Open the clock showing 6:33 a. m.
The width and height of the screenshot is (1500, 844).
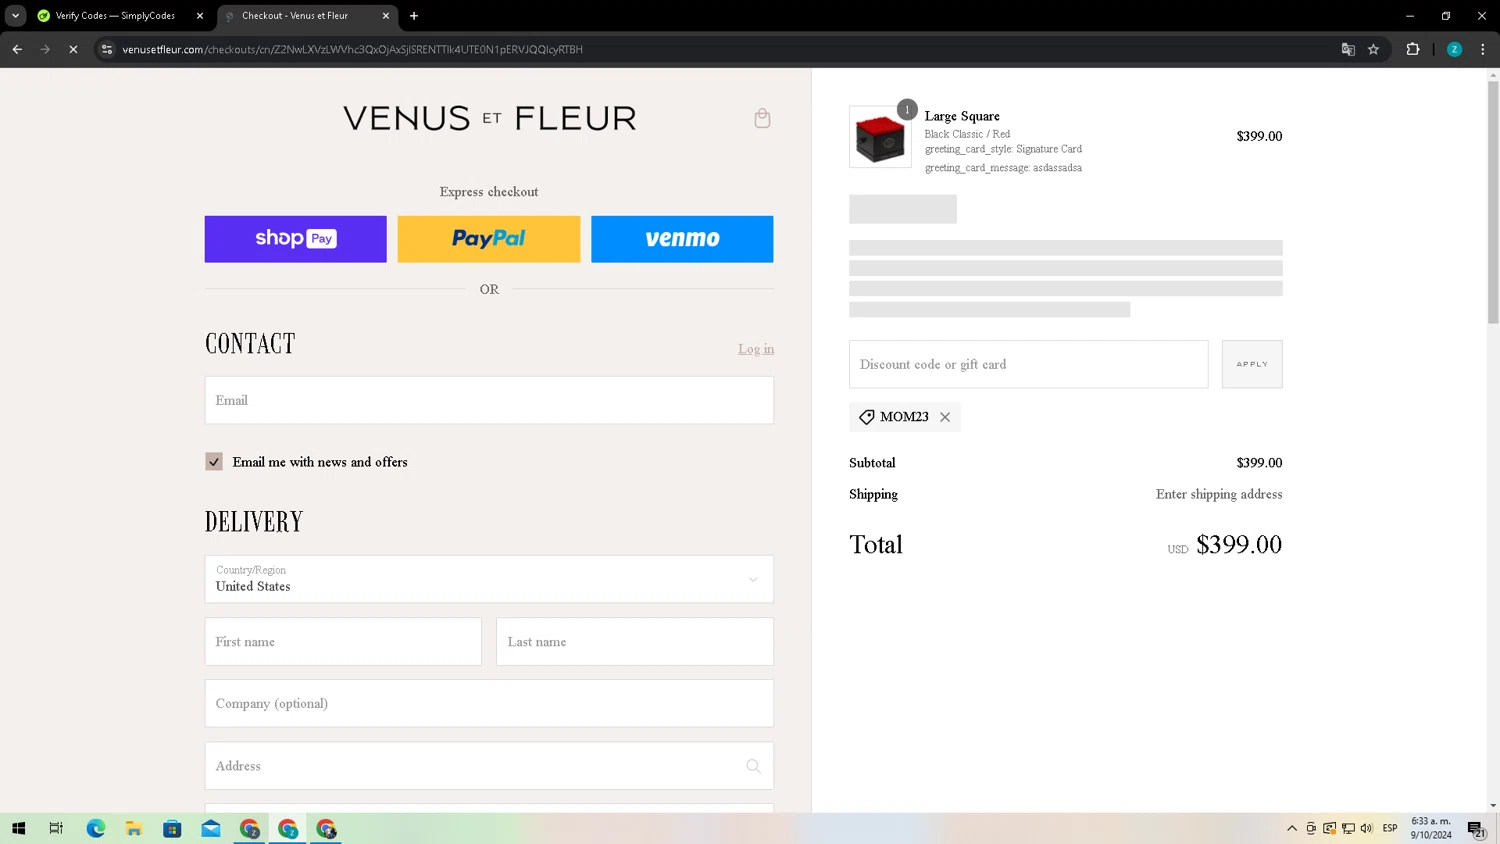pyautogui.click(x=1431, y=828)
